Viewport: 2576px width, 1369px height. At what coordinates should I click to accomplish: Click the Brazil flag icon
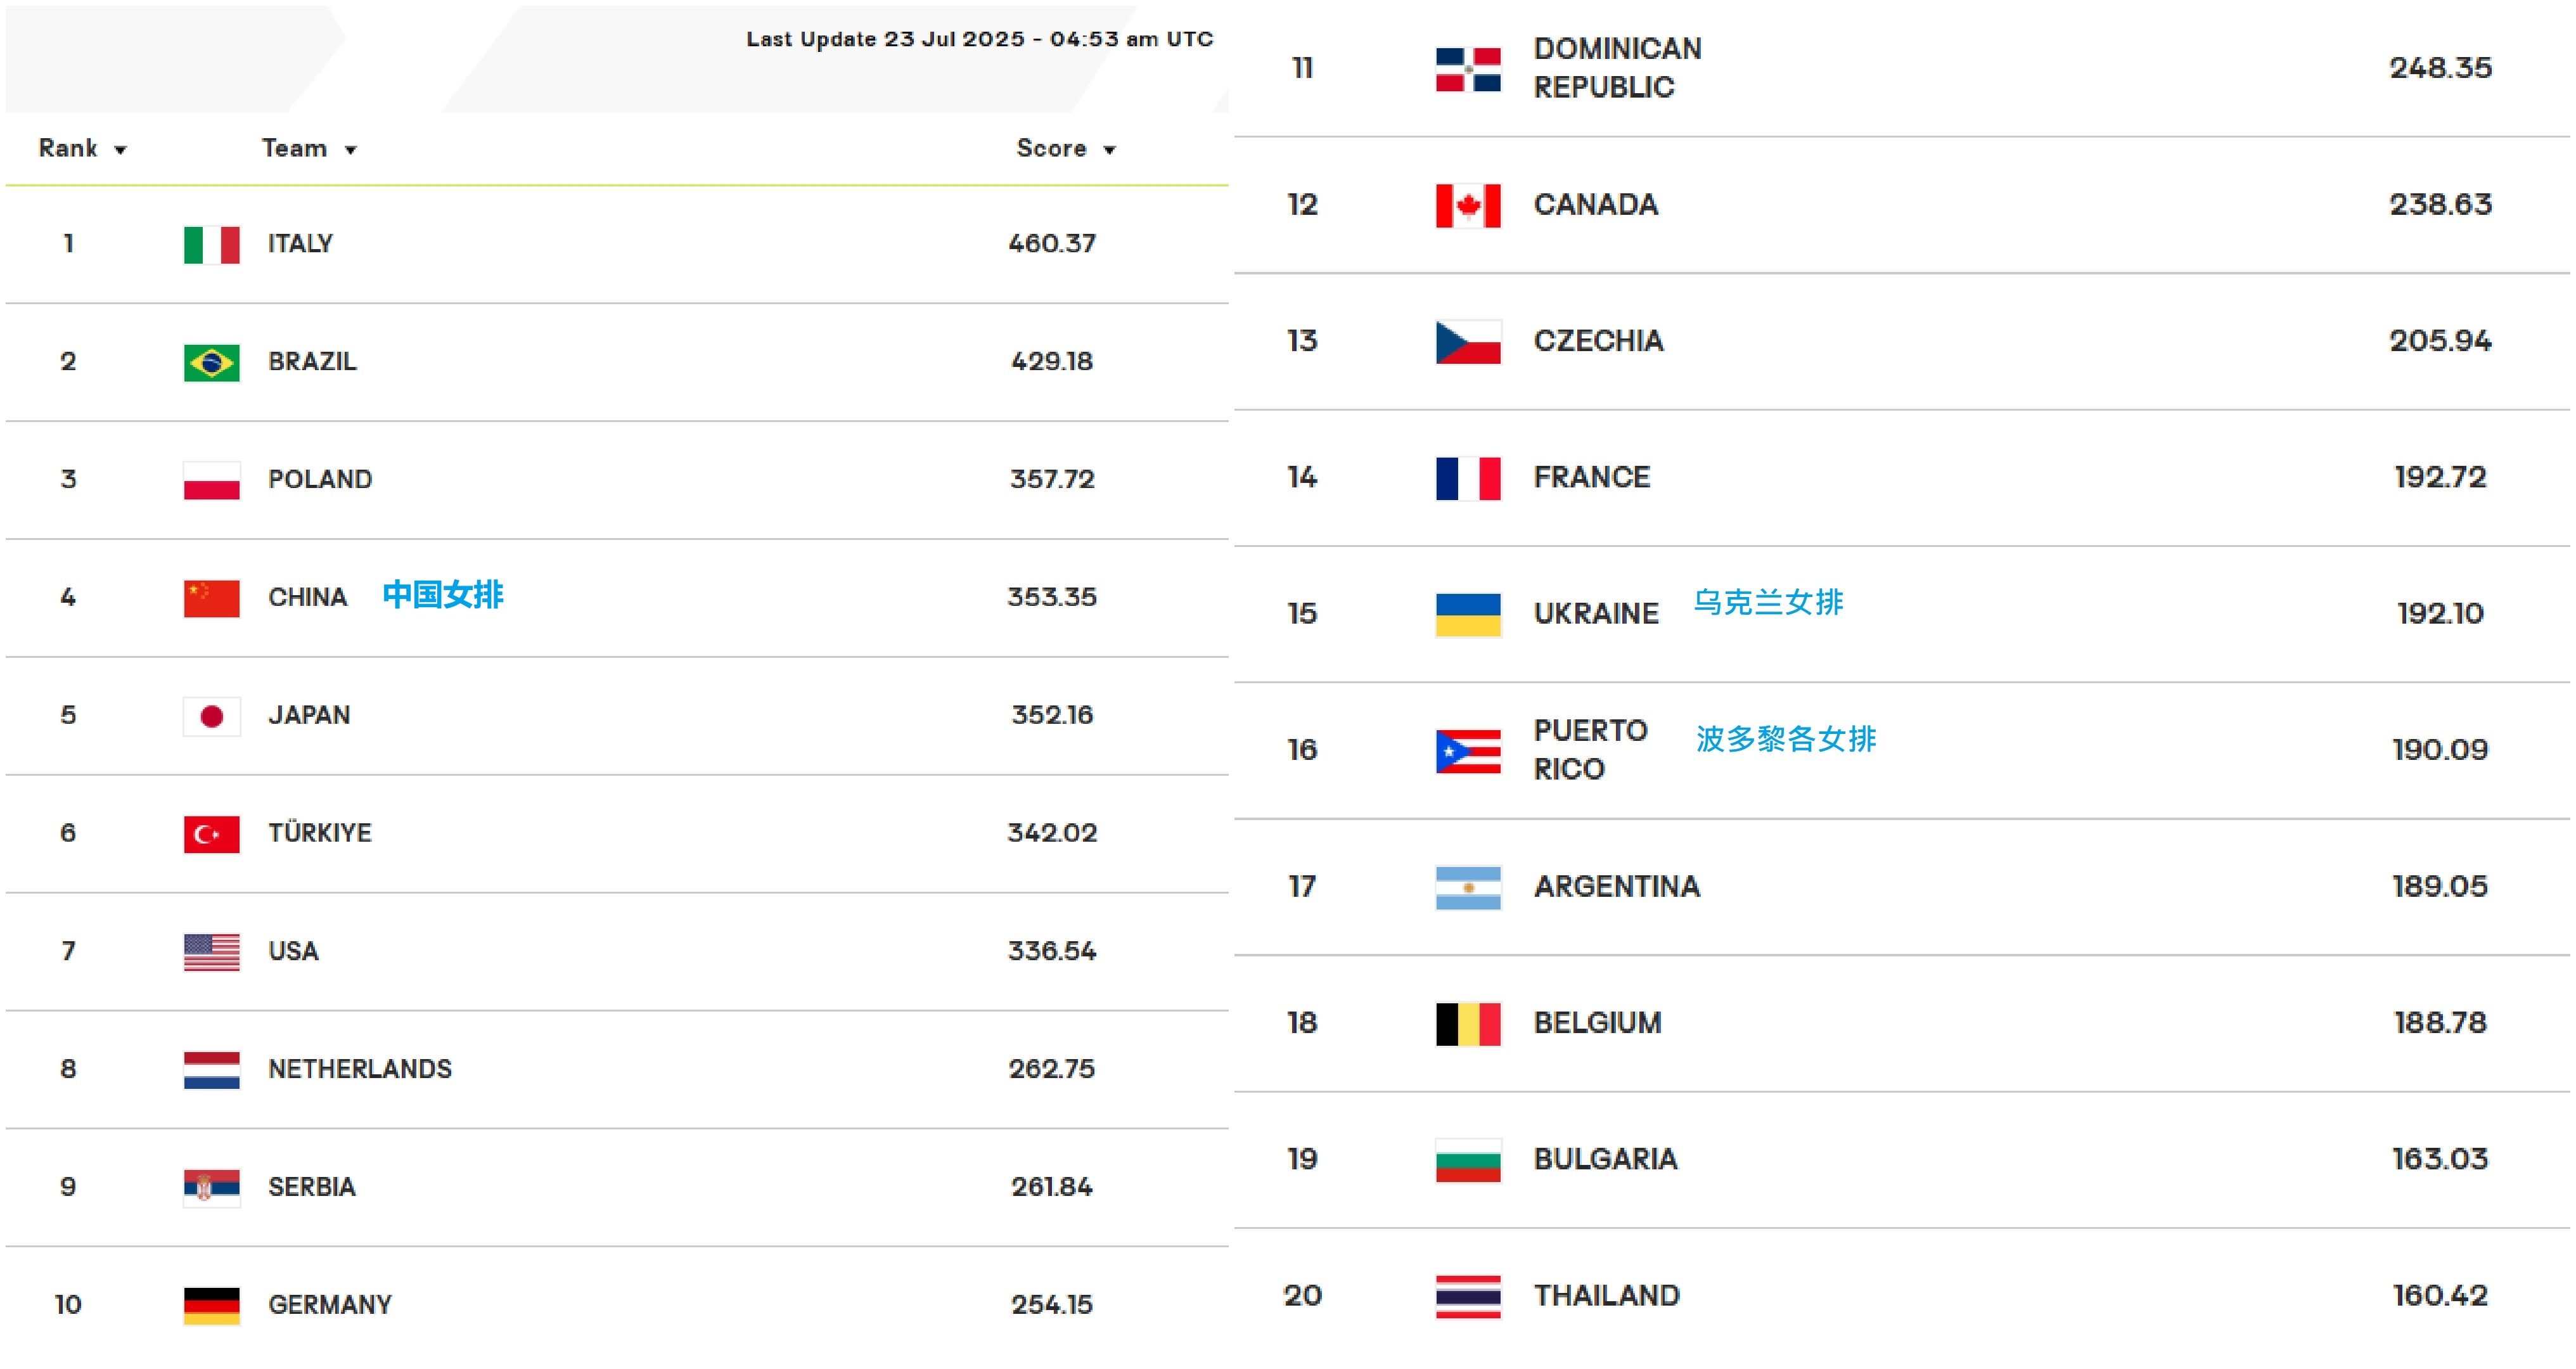(x=211, y=363)
